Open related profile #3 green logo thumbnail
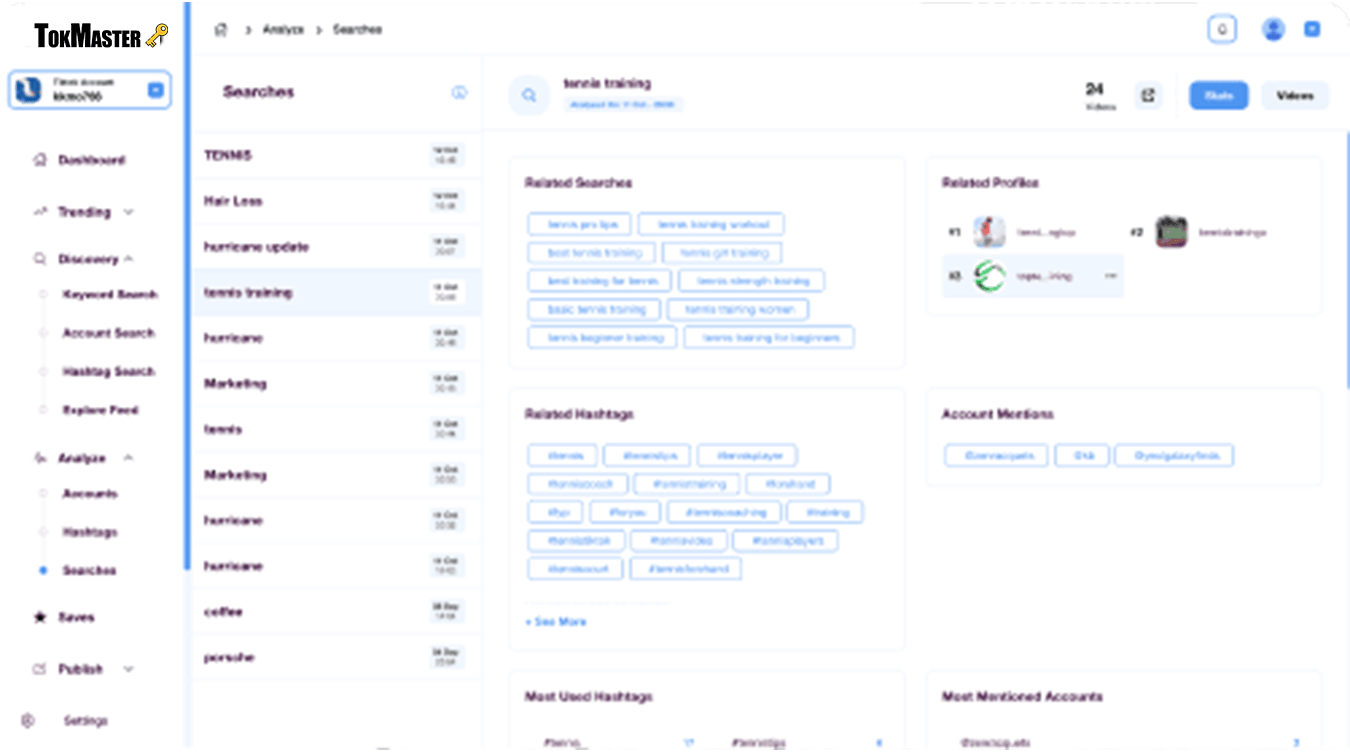The width and height of the screenshot is (1350, 752). 989,276
